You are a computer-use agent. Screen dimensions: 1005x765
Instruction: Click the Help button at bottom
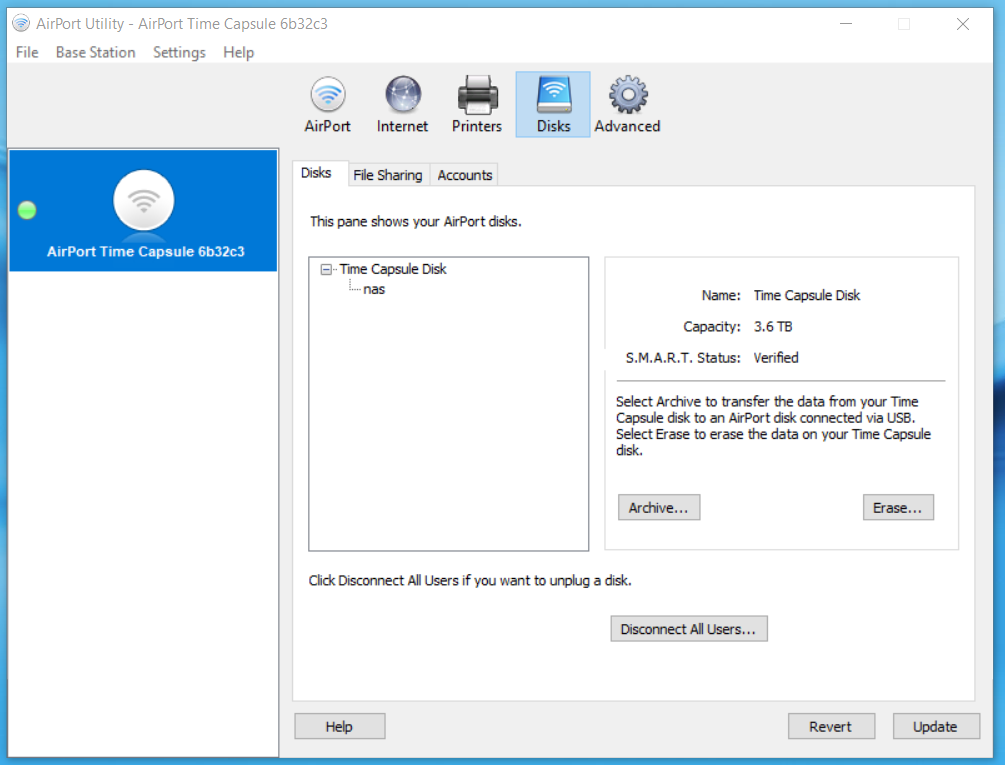pyautogui.click(x=340, y=727)
